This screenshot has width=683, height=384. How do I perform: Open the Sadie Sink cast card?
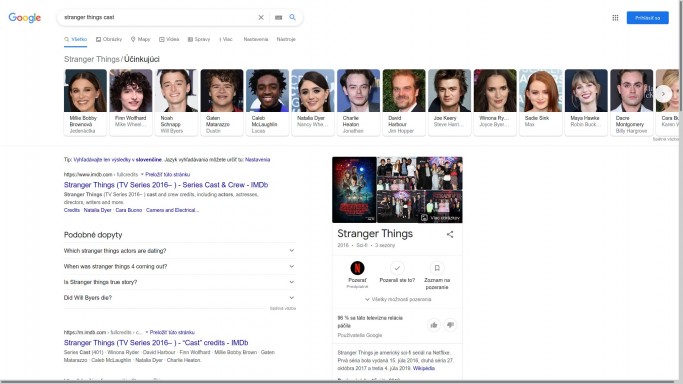click(x=541, y=102)
